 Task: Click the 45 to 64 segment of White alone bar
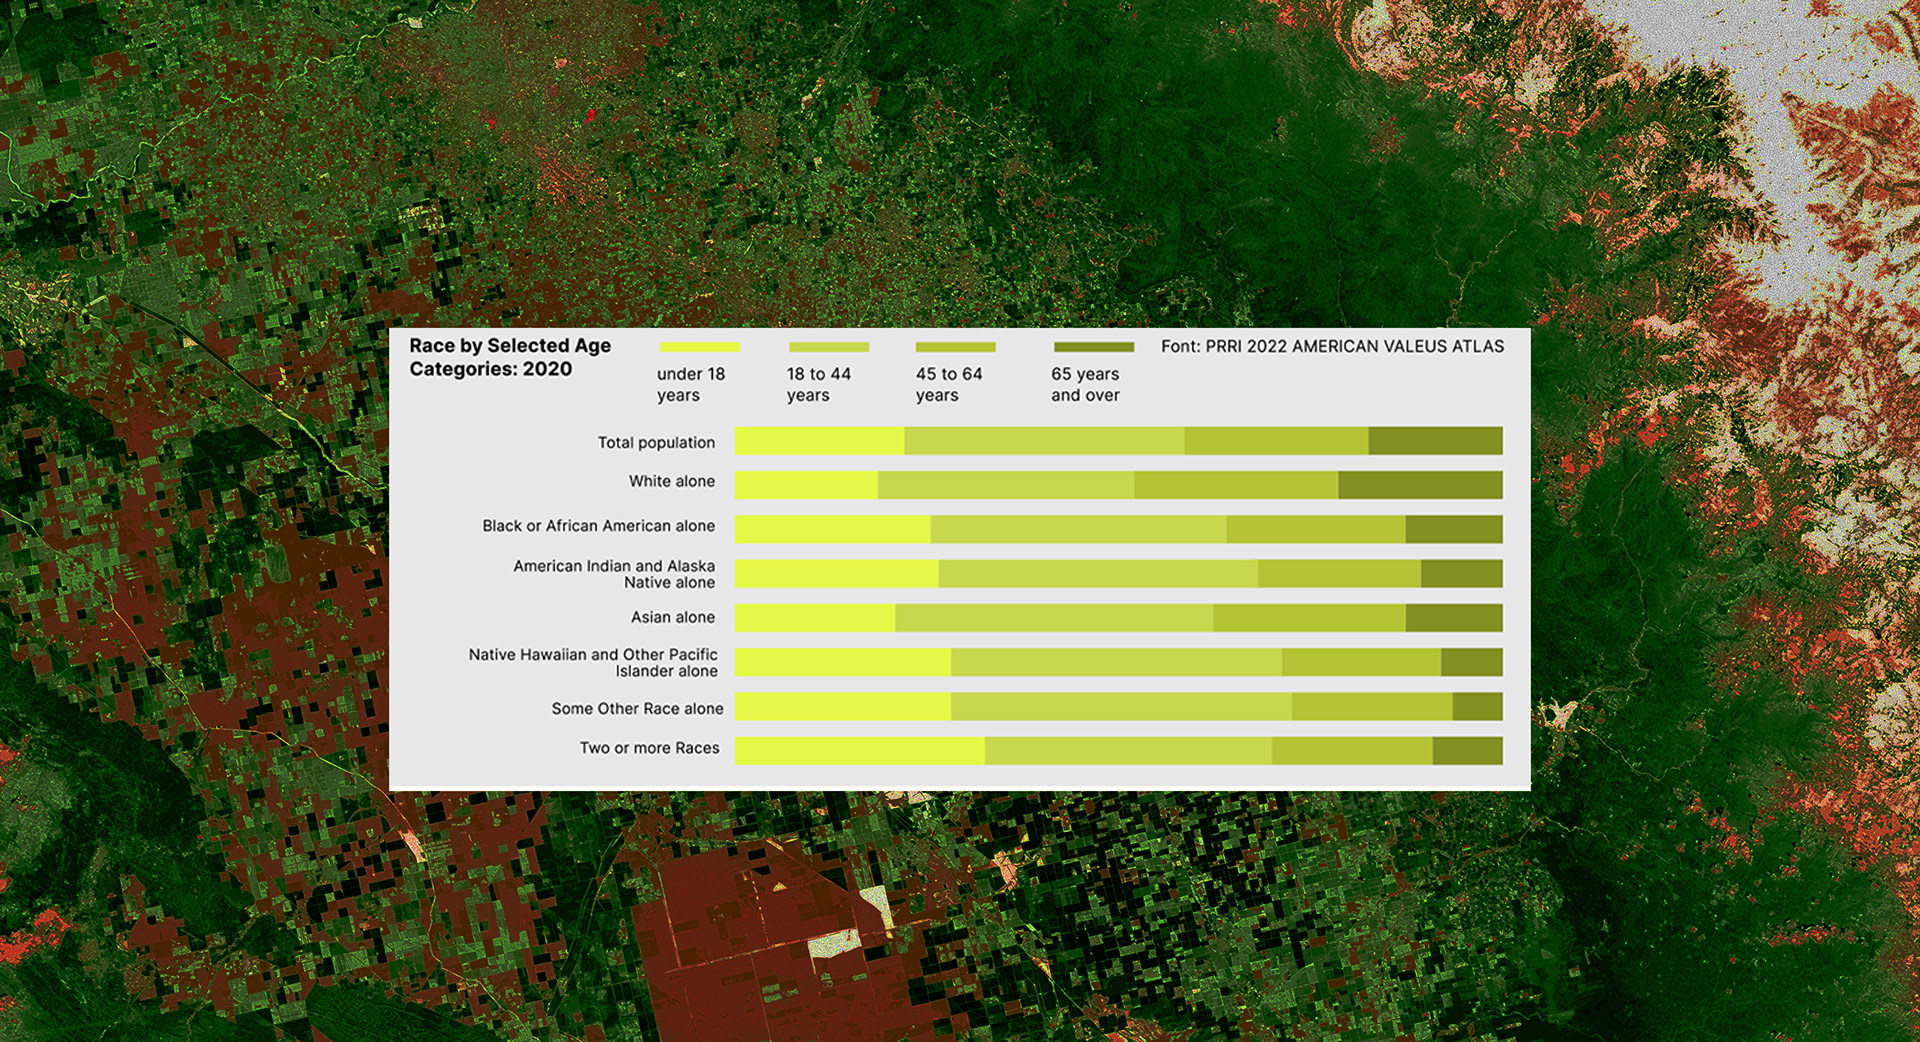1237,485
